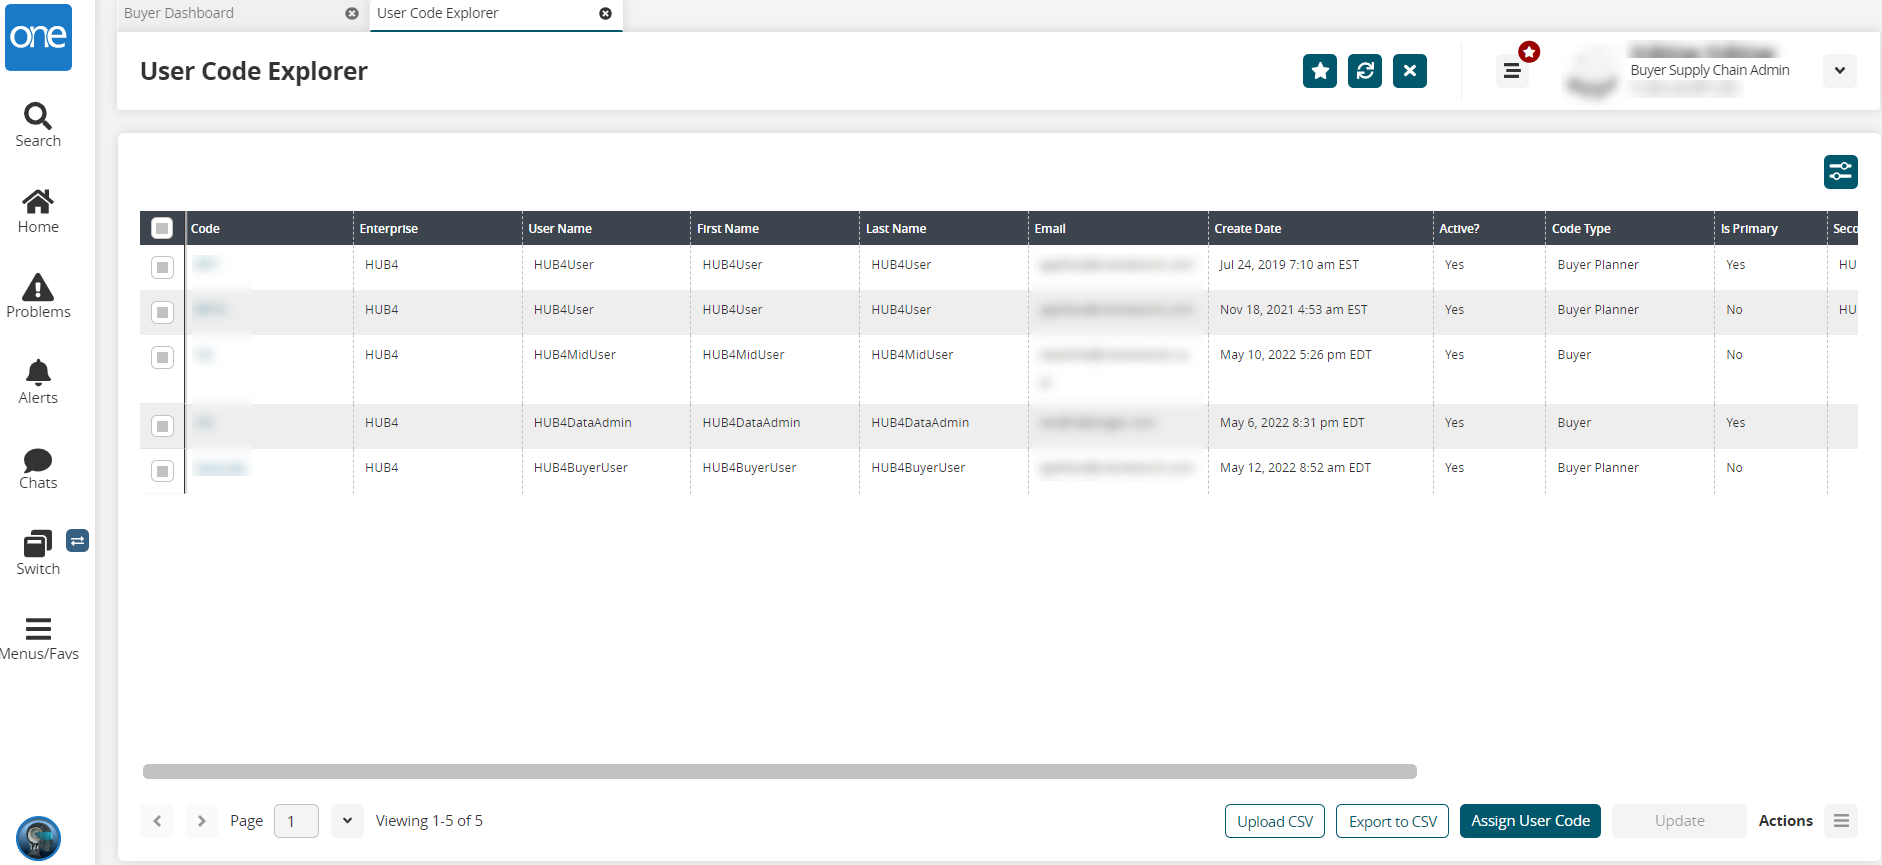Go to Home from sidebar
Viewport: 1882px width, 865px height.
pos(38,212)
